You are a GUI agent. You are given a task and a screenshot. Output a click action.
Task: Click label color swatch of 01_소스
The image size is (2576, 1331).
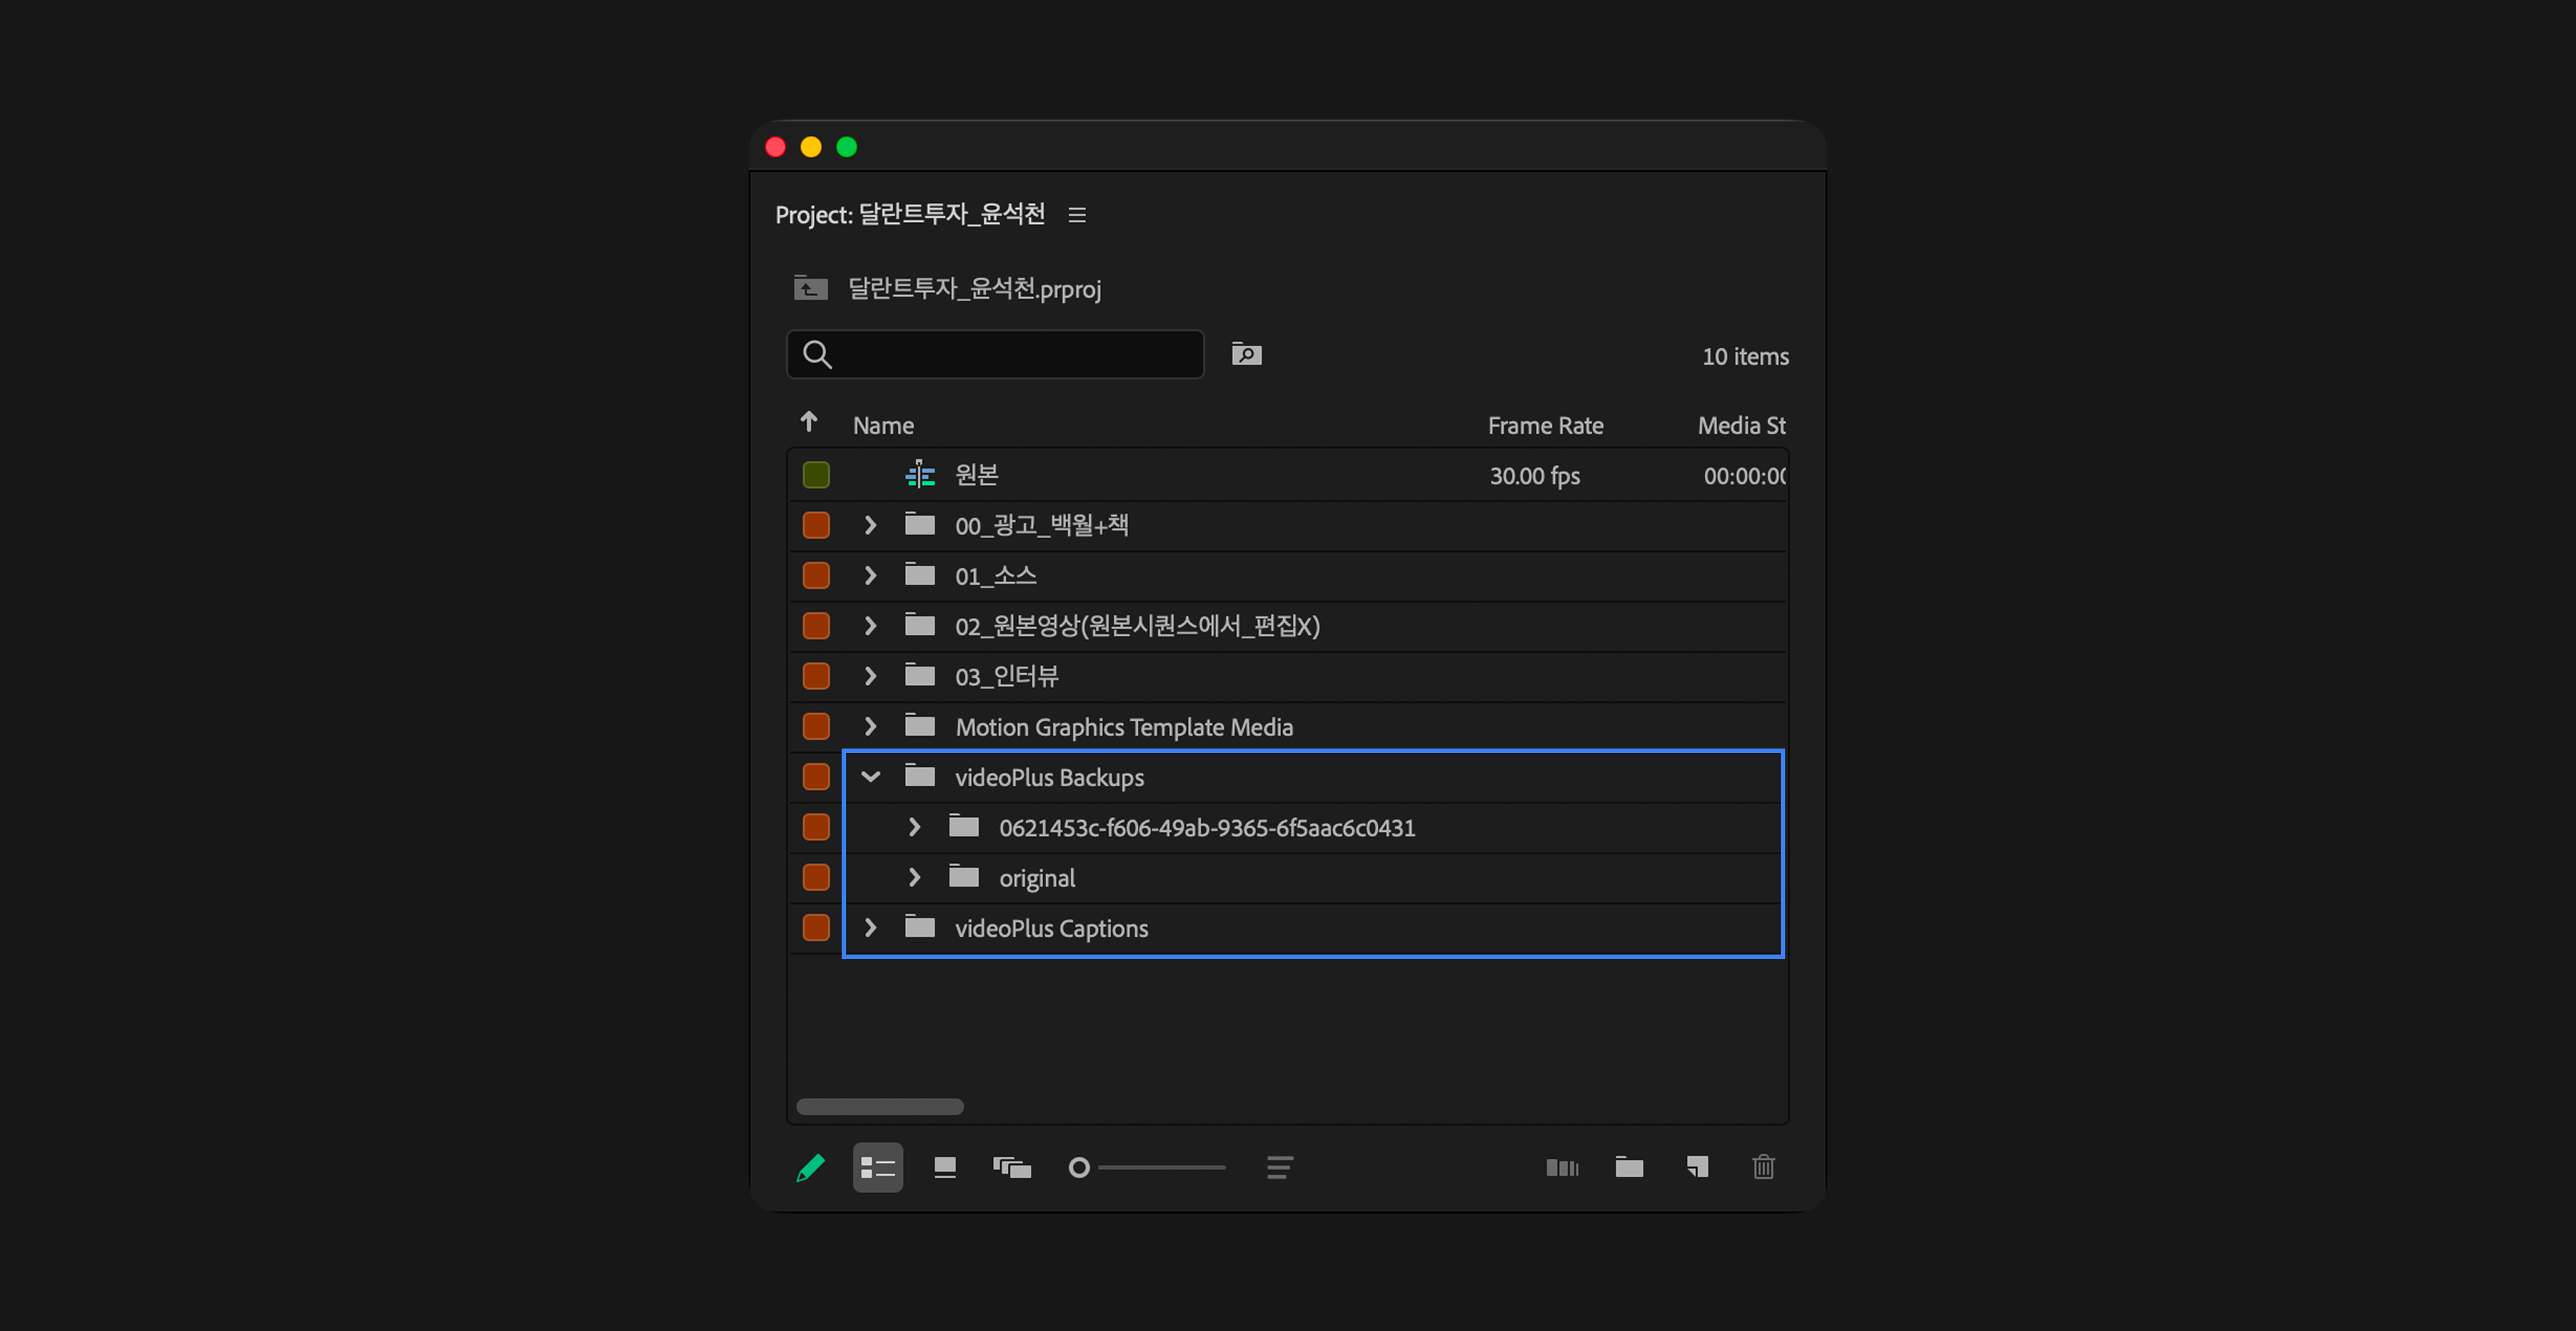(x=816, y=575)
